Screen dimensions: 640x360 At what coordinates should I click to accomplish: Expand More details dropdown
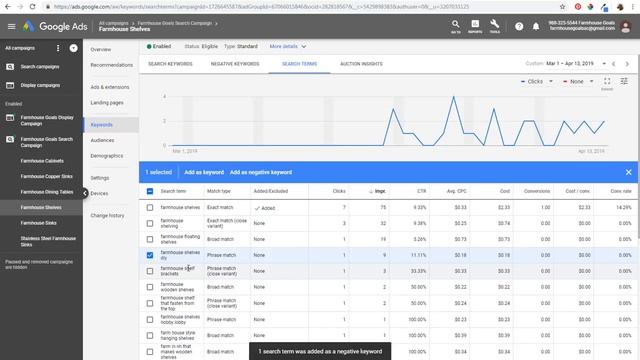pyautogui.click(x=288, y=47)
